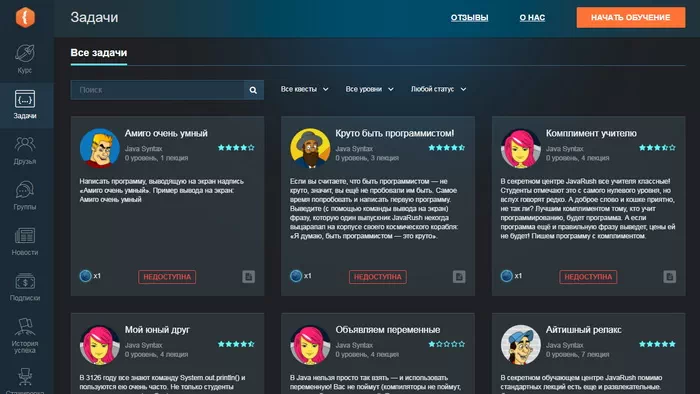Select the Все задачи tab
The height and width of the screenshot is (394, 700).
(99, 53)
